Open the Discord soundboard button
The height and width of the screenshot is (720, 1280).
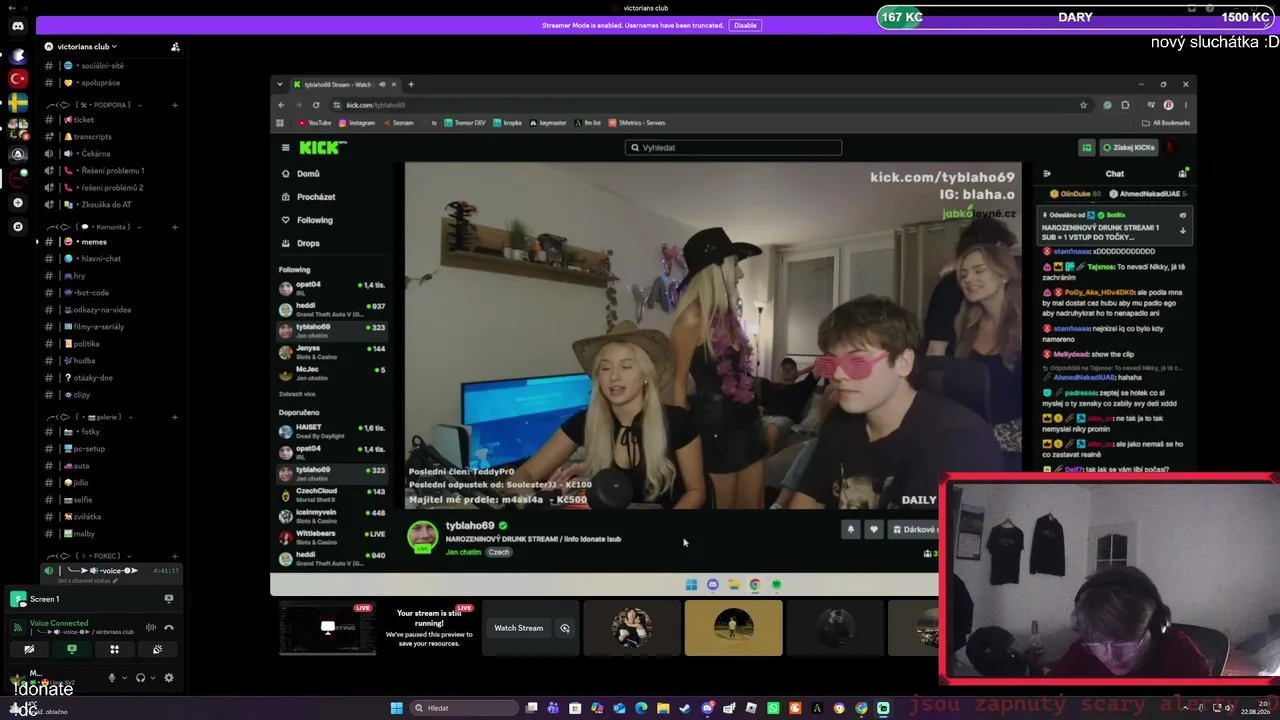tap(158, 649)
